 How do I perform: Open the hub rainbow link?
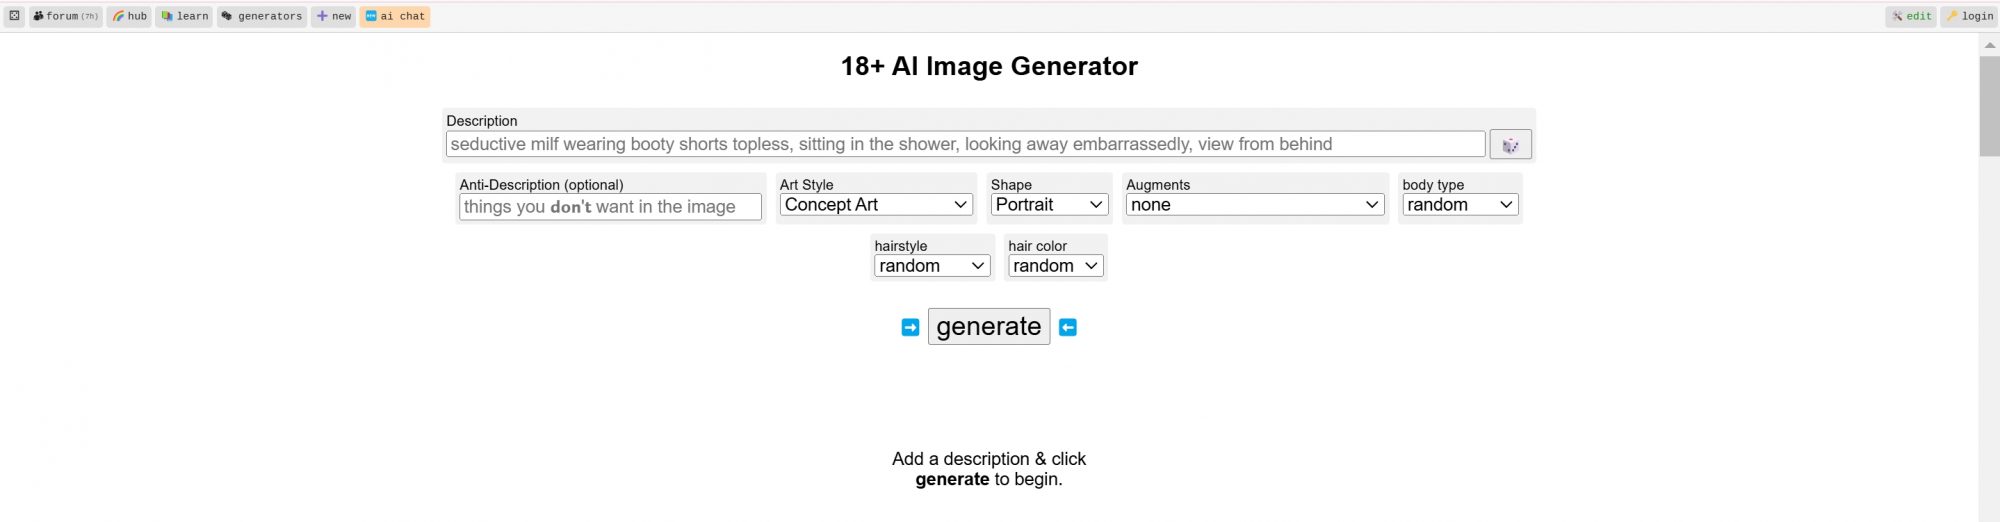coord(129,16)
